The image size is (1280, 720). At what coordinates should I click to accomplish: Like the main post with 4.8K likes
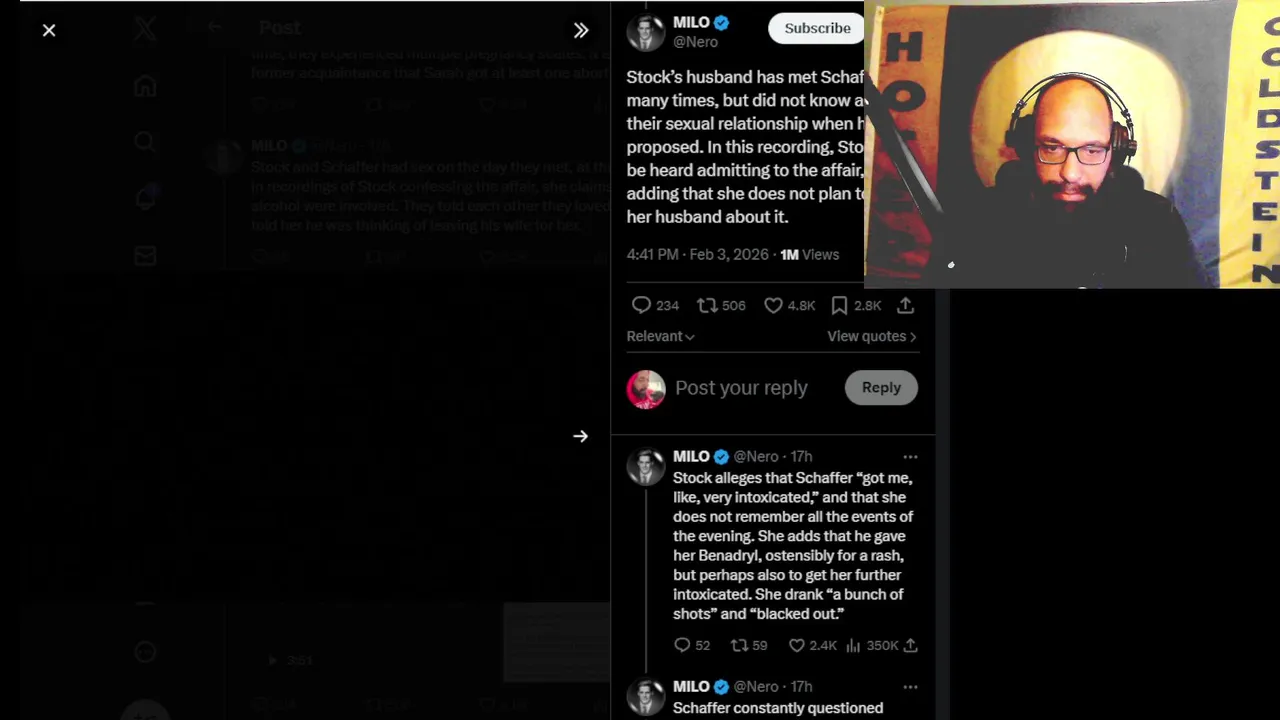789,305
